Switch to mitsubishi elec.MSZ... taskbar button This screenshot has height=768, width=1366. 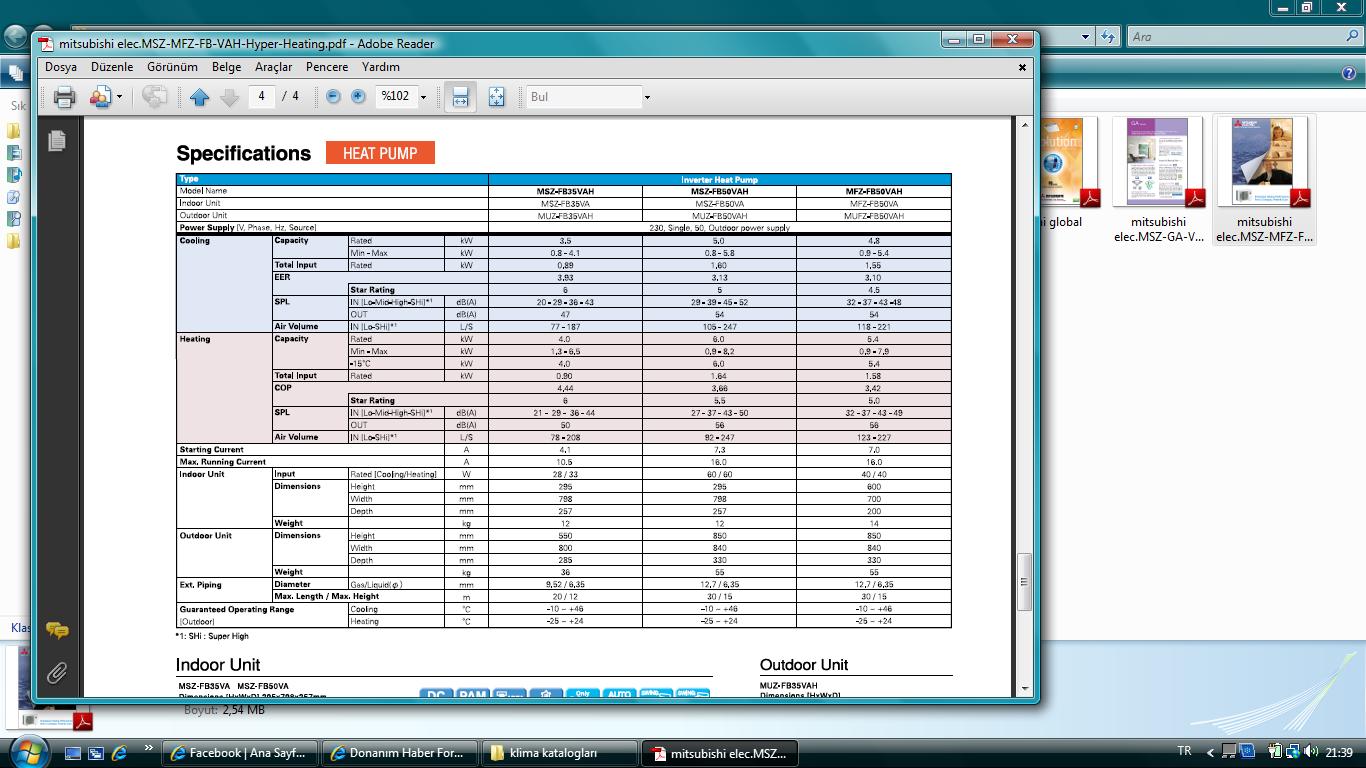pos(720,753)
